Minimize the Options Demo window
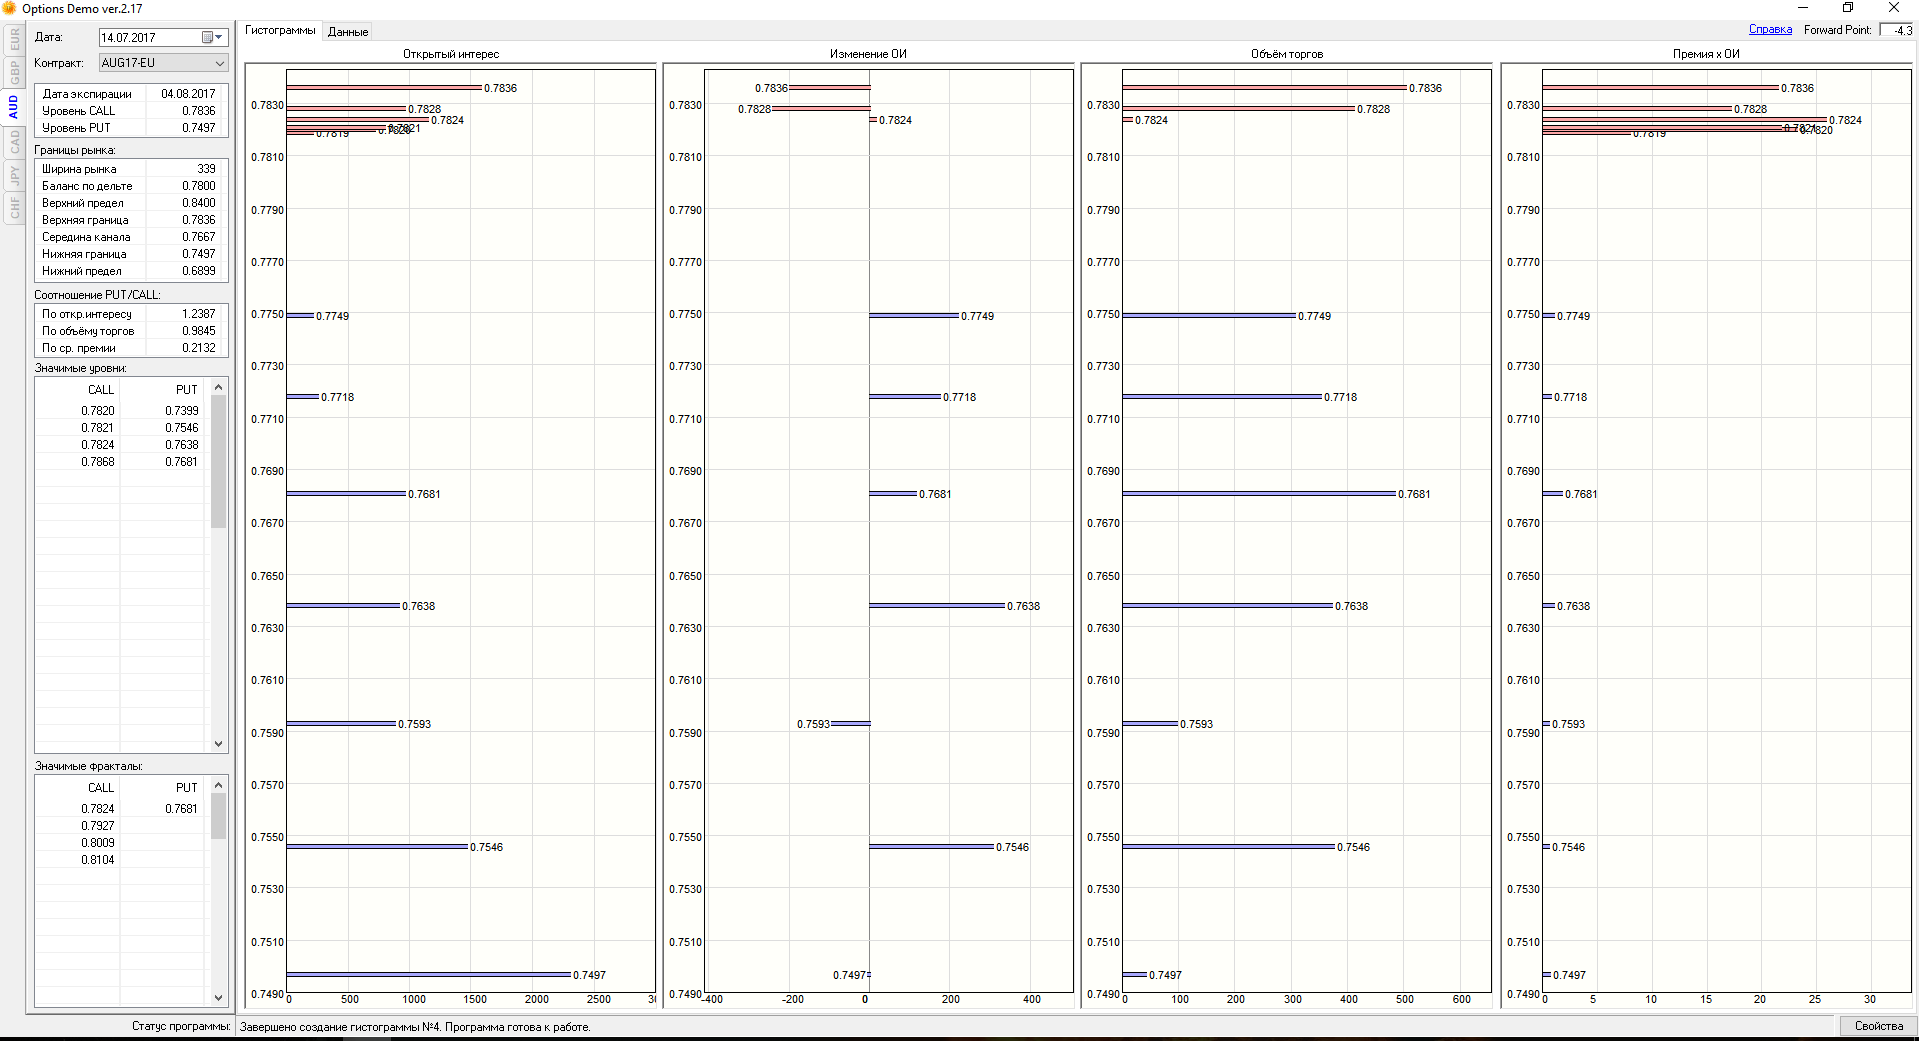Viewport: 1919px width, 1041px height. pyautogui.click(x=1803, y=8)
